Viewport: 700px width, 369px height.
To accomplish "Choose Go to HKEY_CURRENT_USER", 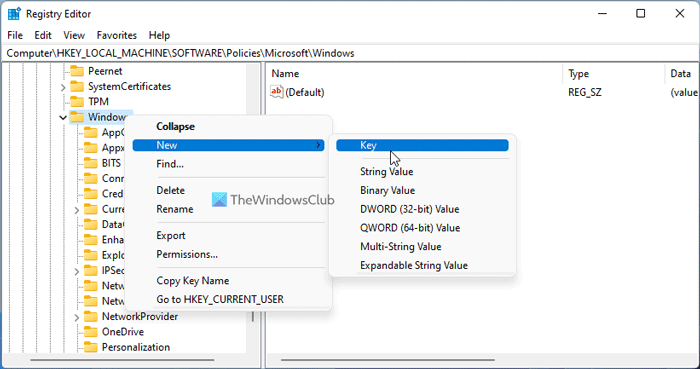I will coord(228,299).
